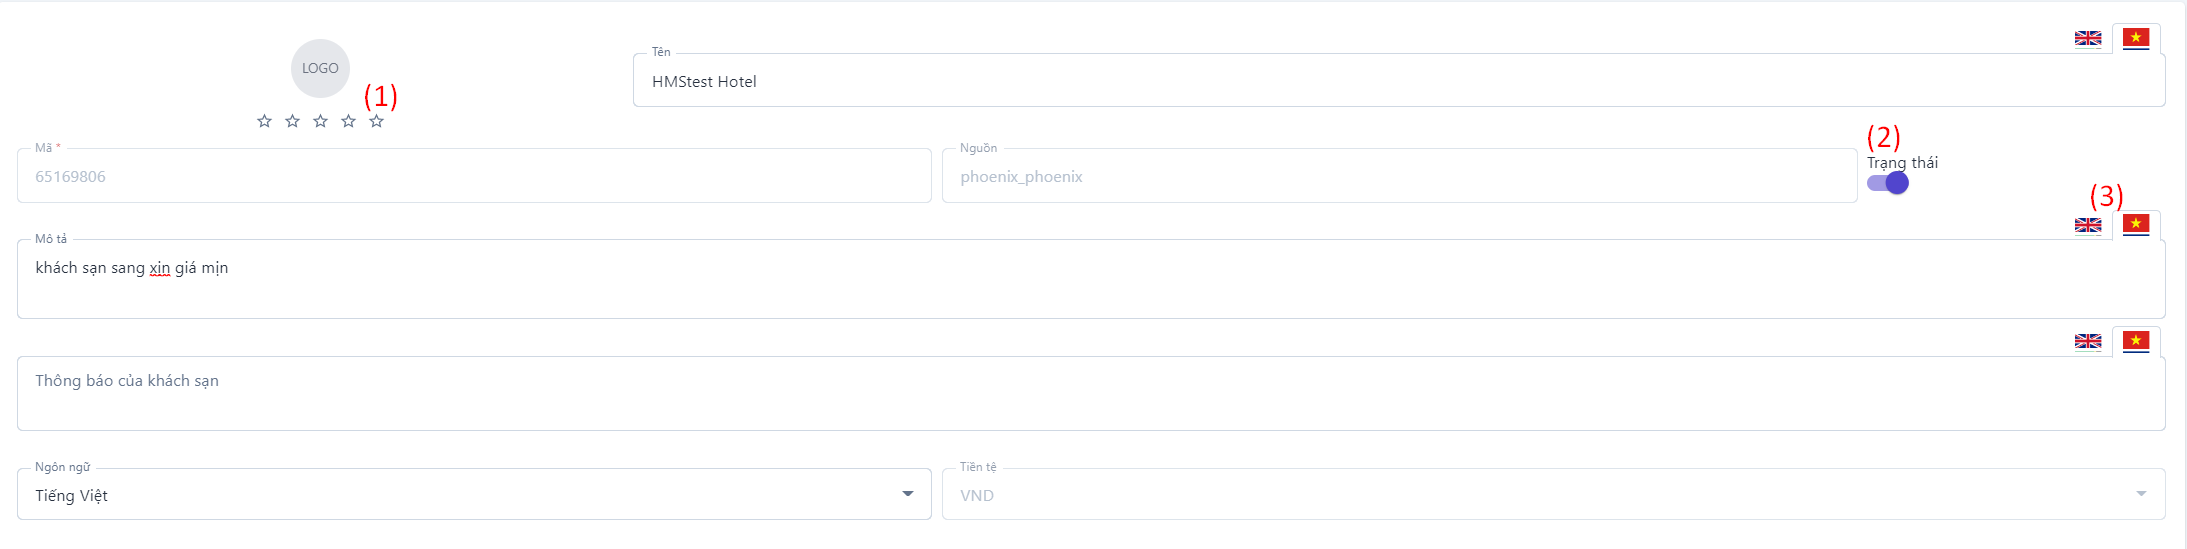The image size is (2187, 549).
Task: Toggle the Trạng thái switch
Action: click(1888, 183)
